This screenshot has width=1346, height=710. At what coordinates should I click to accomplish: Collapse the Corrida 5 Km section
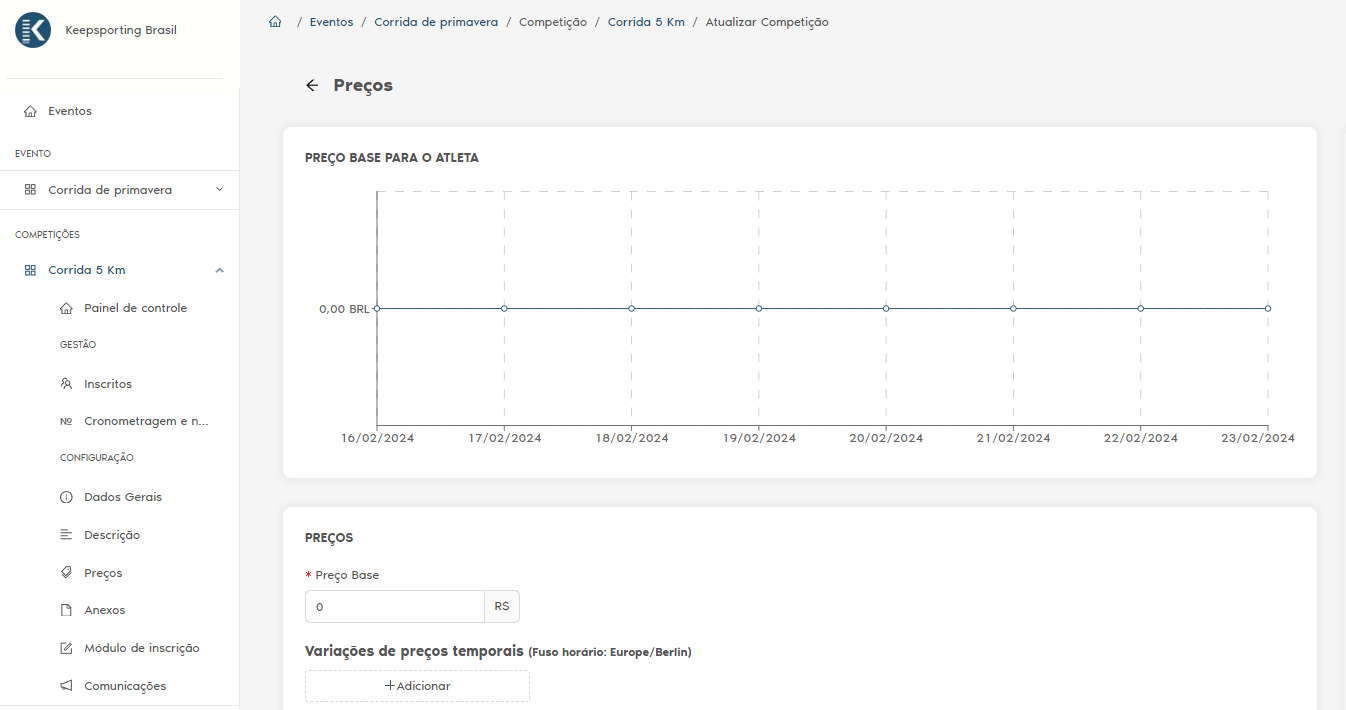(x=219, y=270)
